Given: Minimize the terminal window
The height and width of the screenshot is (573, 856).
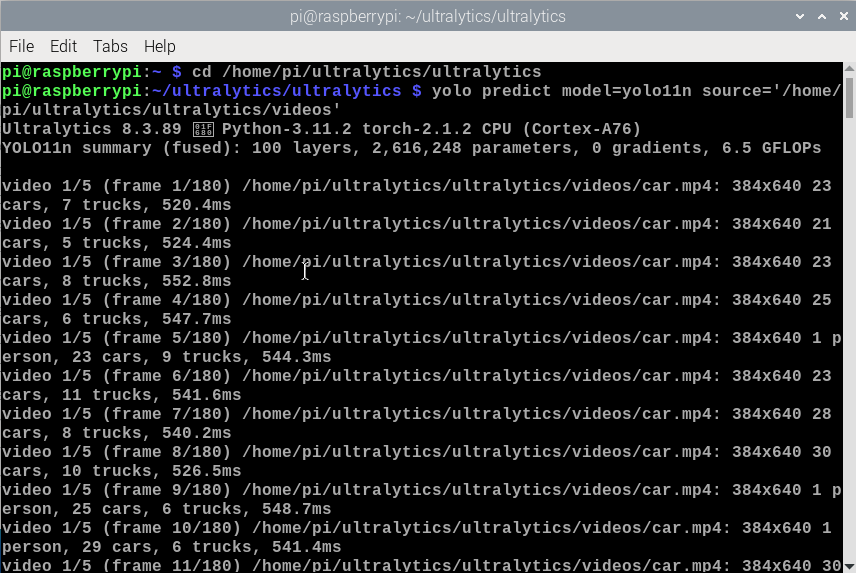Looking at the screenshot, I should 800,16.
